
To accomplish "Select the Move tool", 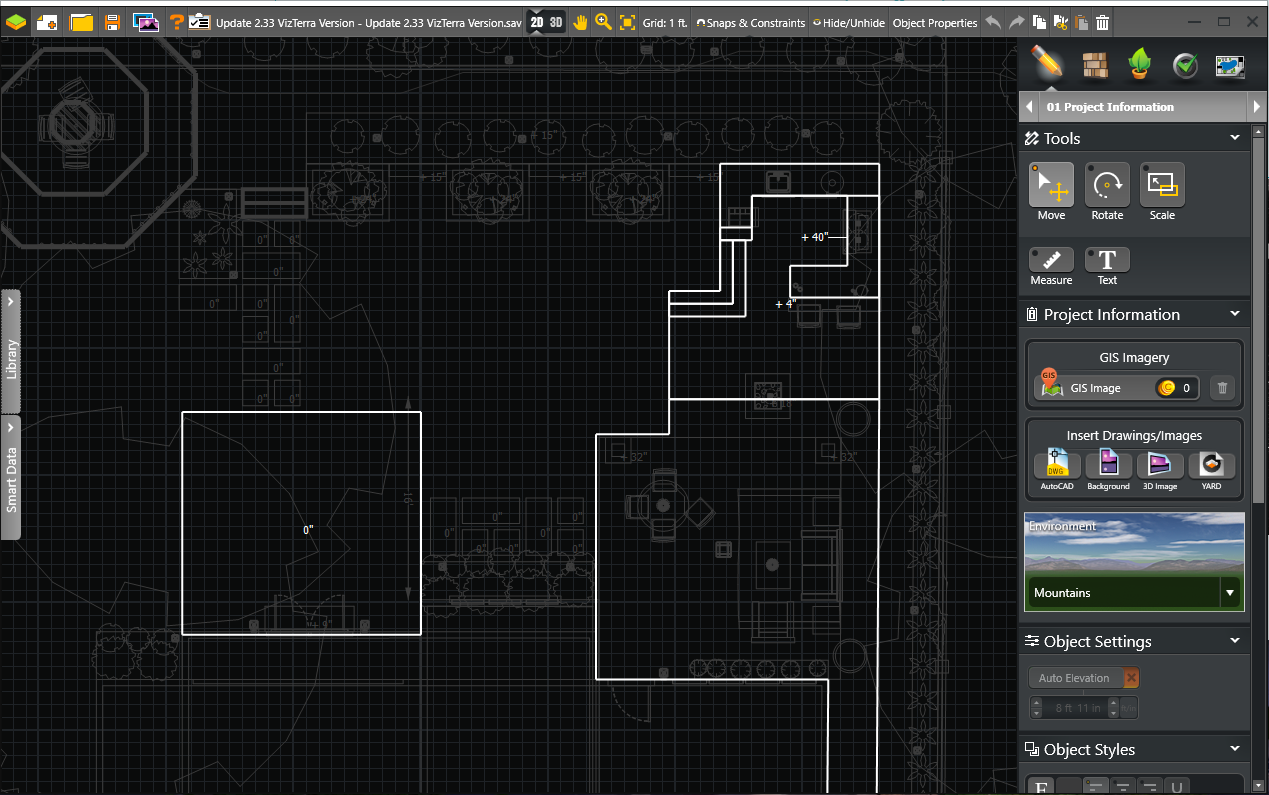I will [1051, 190].
